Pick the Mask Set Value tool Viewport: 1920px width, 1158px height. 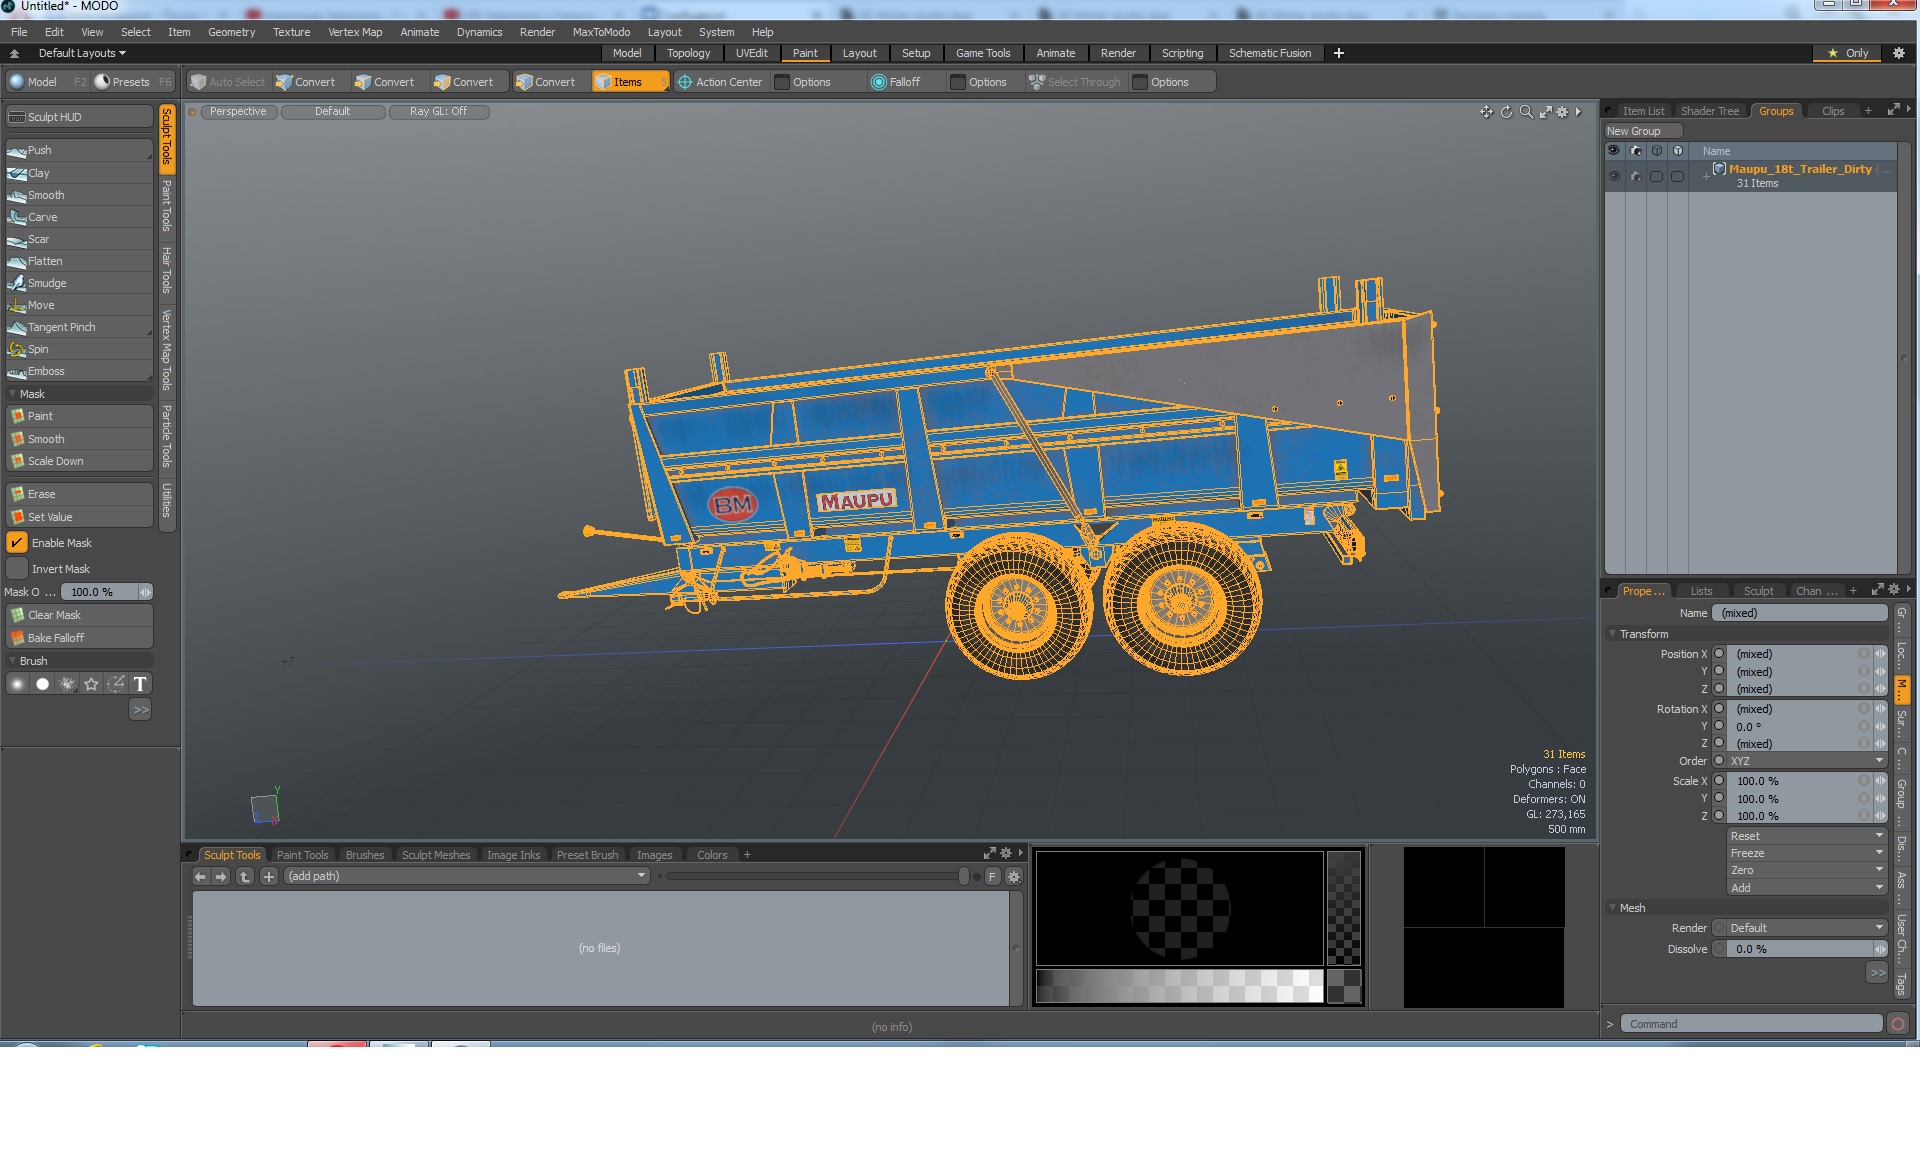[79, 517]
